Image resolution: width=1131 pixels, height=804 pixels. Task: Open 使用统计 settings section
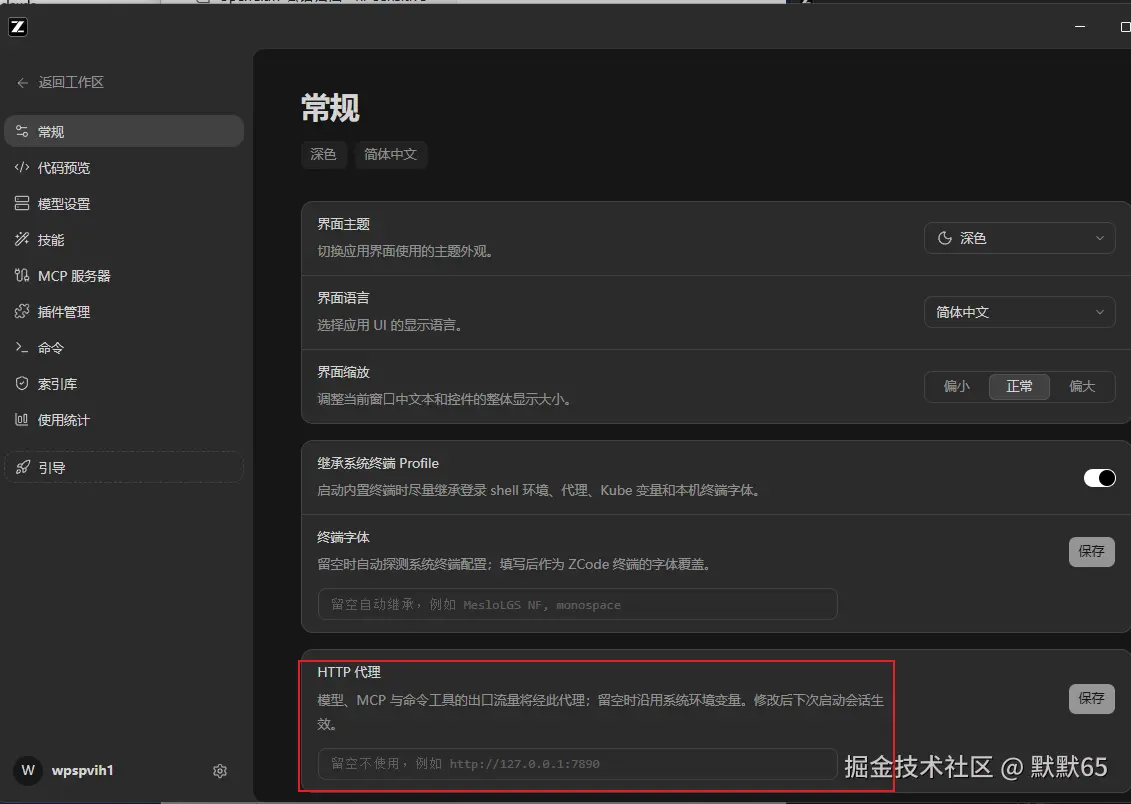point(124,420)
